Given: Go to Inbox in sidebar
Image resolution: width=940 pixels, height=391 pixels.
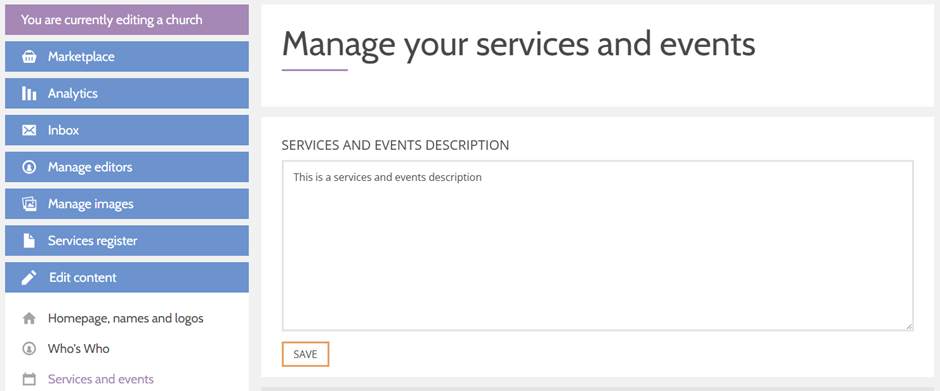Looking at the screenshot, I should [x=127, y=130].
